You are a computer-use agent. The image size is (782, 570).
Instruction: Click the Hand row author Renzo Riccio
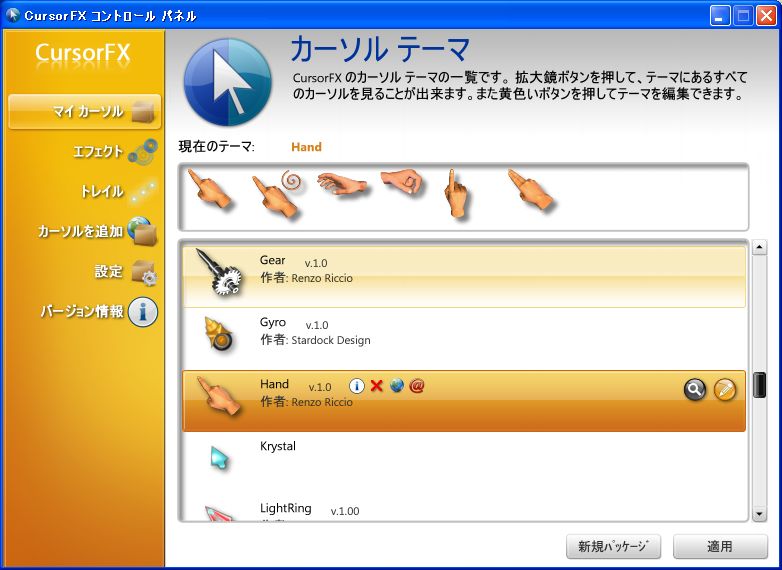(322, 402)
